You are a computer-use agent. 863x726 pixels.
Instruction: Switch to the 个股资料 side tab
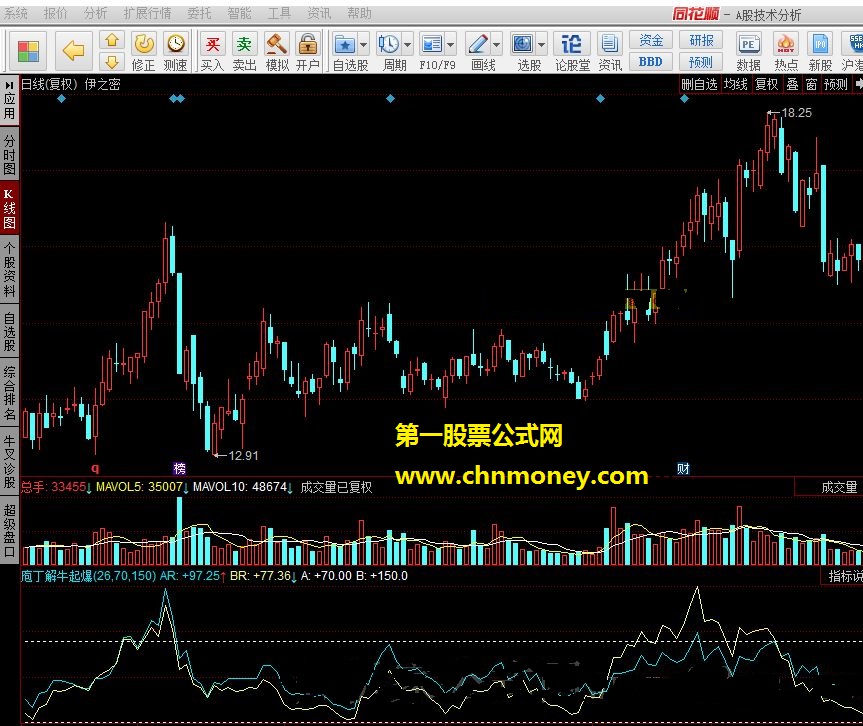[x=9, y=270]
